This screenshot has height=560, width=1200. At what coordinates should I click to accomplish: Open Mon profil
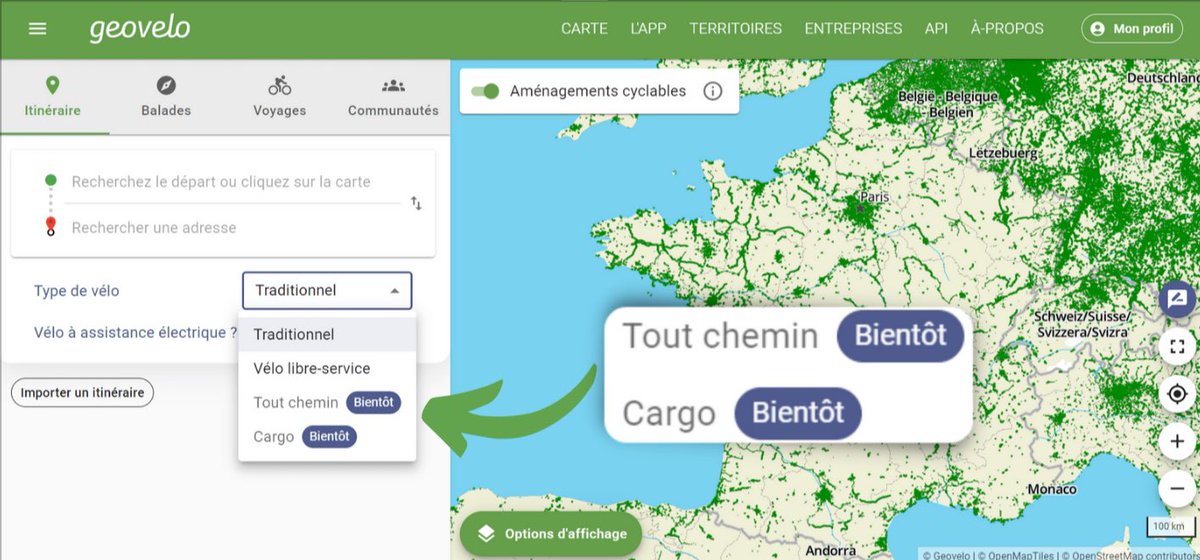1132,29
